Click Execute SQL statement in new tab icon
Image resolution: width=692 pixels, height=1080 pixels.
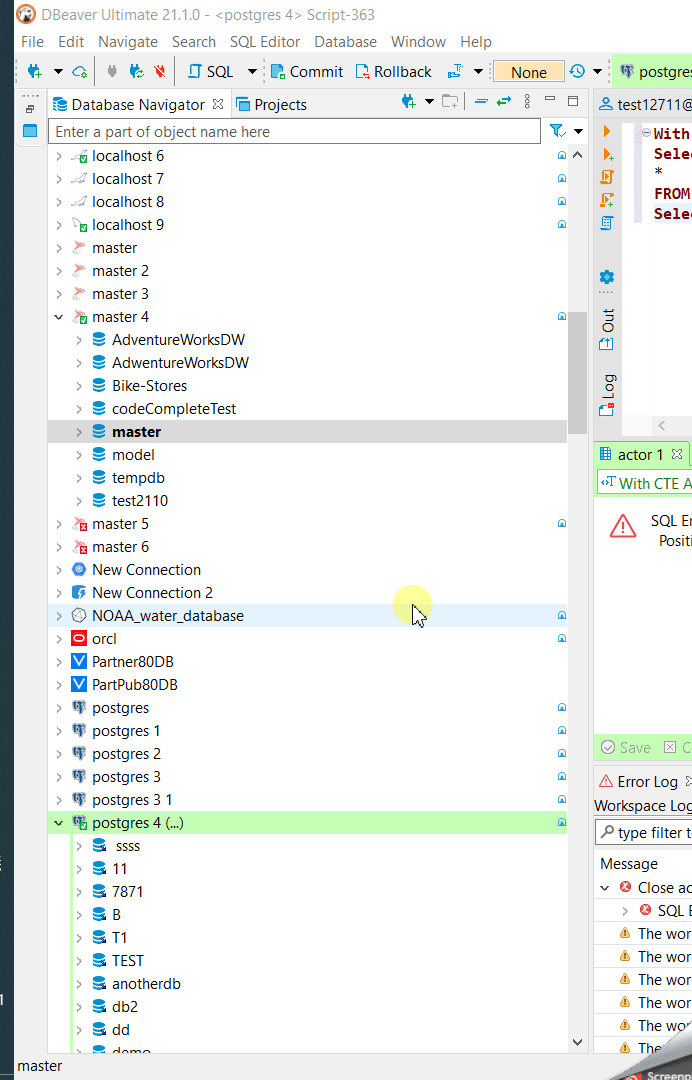click(607, 154)
